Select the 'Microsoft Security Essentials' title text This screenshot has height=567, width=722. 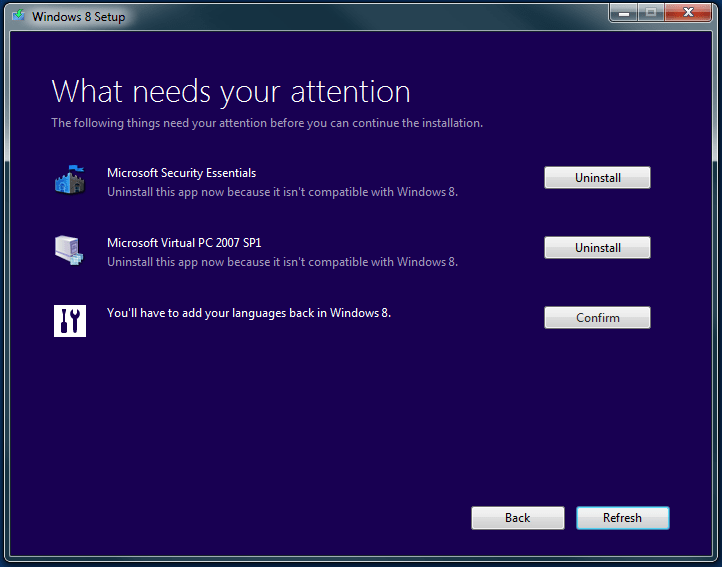tap(181, 173)
